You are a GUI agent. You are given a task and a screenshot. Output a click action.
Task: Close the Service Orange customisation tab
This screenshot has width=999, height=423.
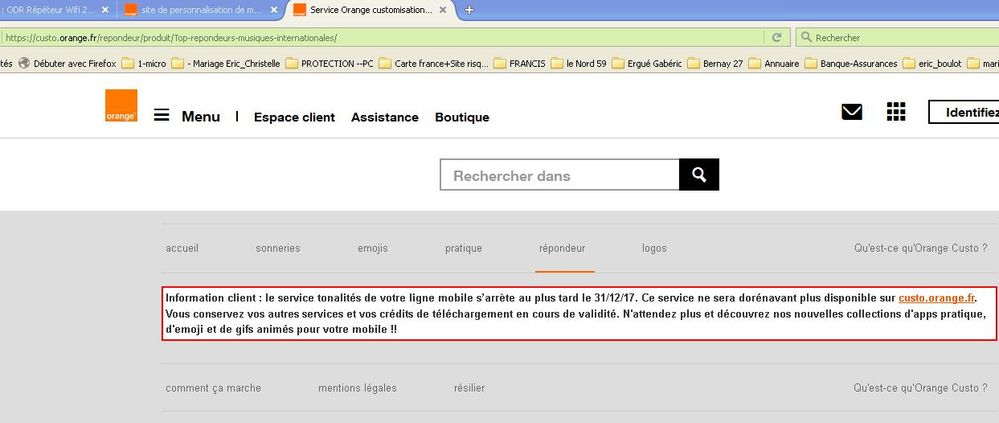[x=443, y=10]
